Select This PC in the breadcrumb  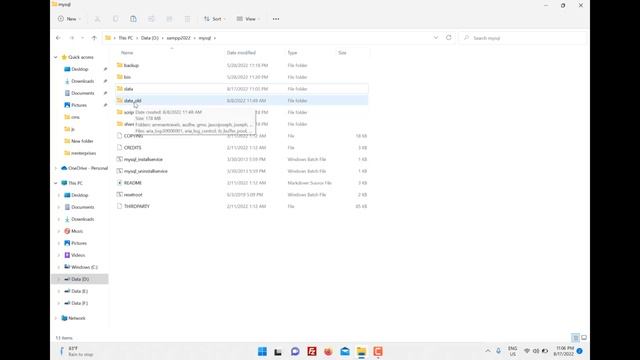[x=126, y=38]
